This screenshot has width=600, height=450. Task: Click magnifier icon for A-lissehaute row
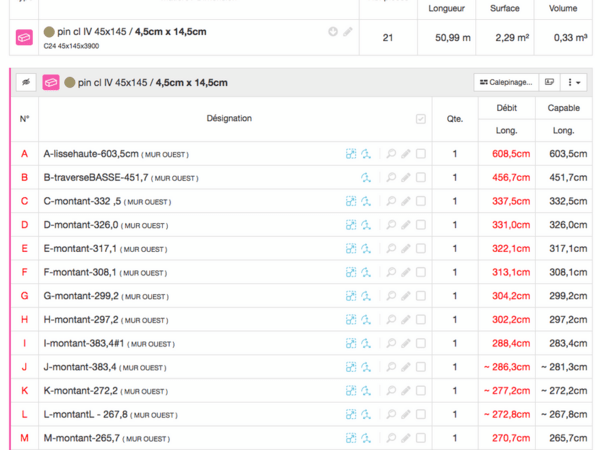[391, 154]
